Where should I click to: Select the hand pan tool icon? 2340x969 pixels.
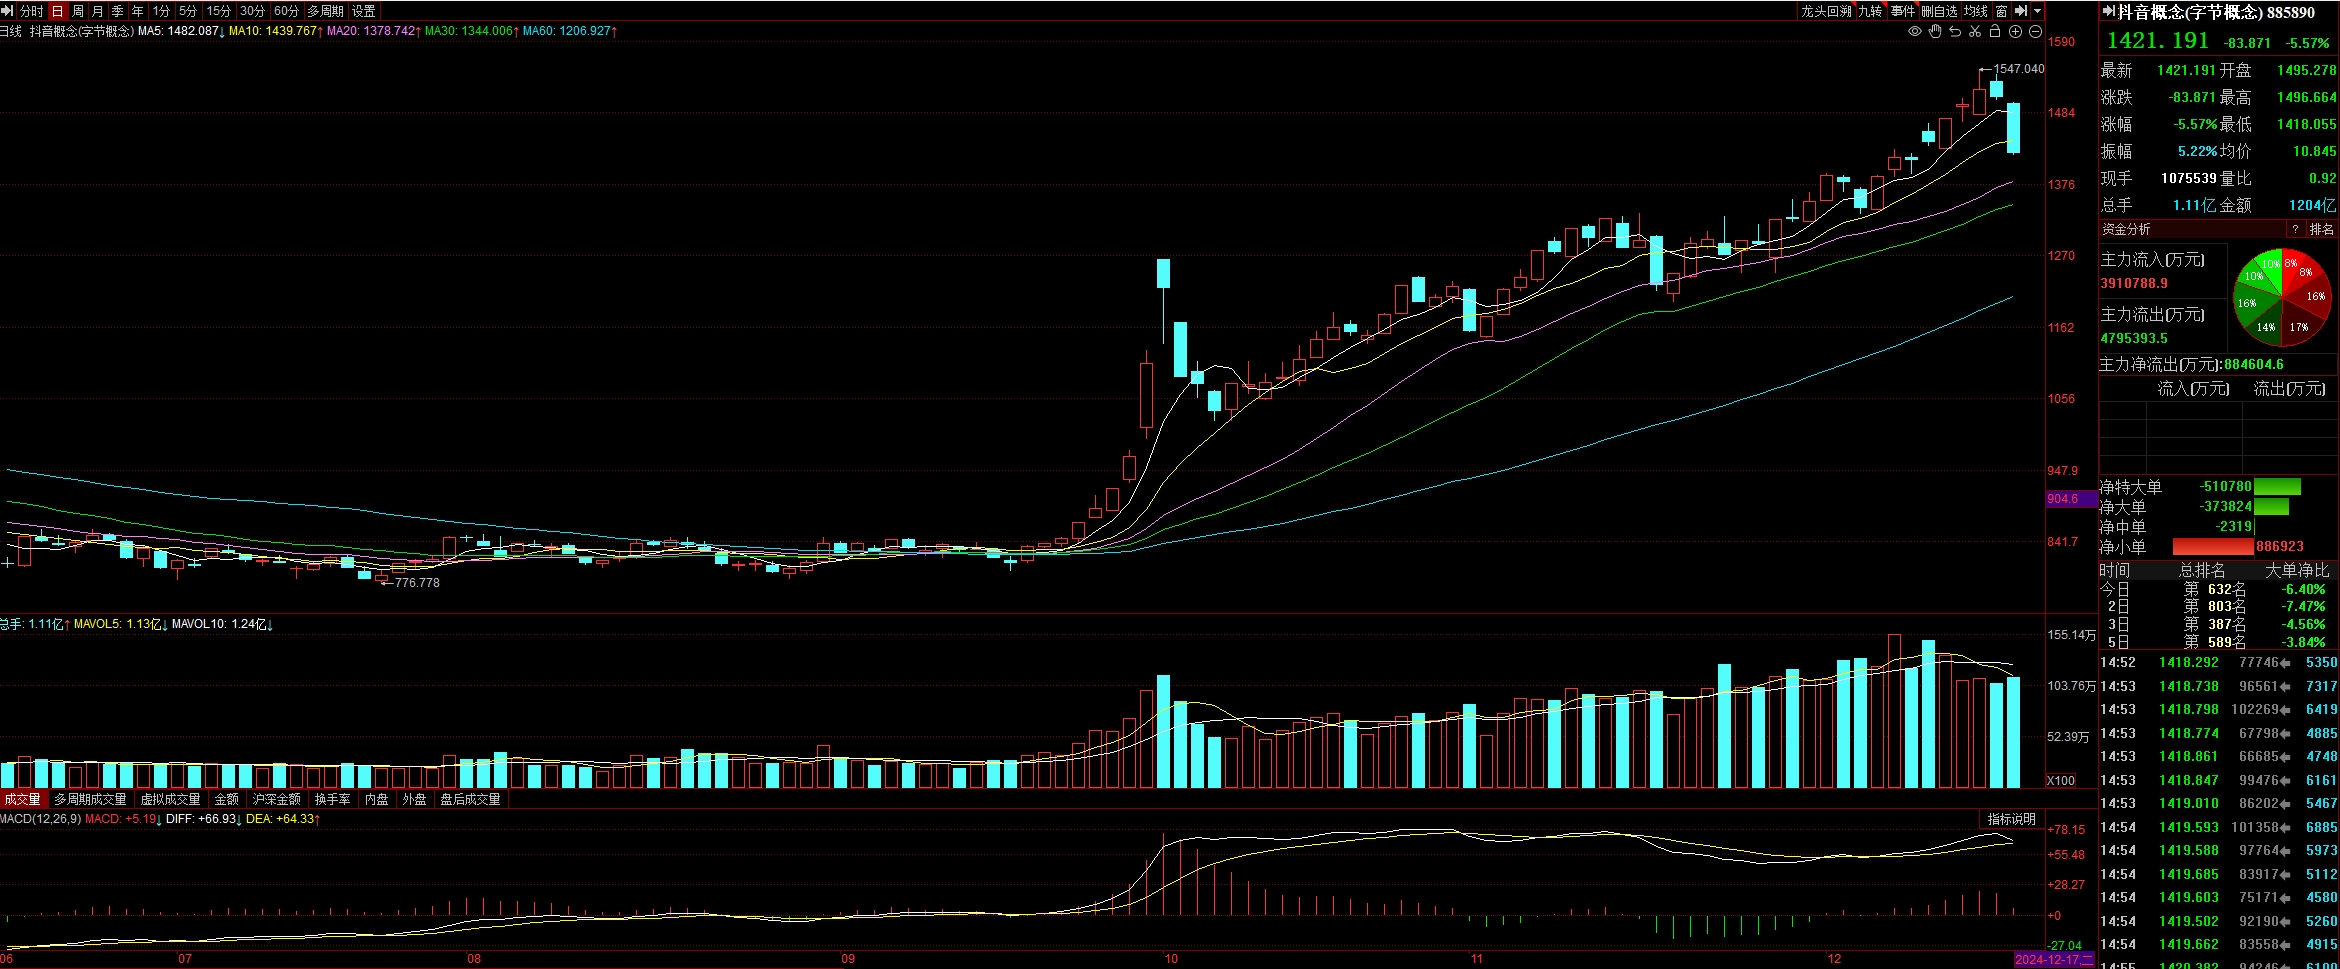[x=1935, y=32]
